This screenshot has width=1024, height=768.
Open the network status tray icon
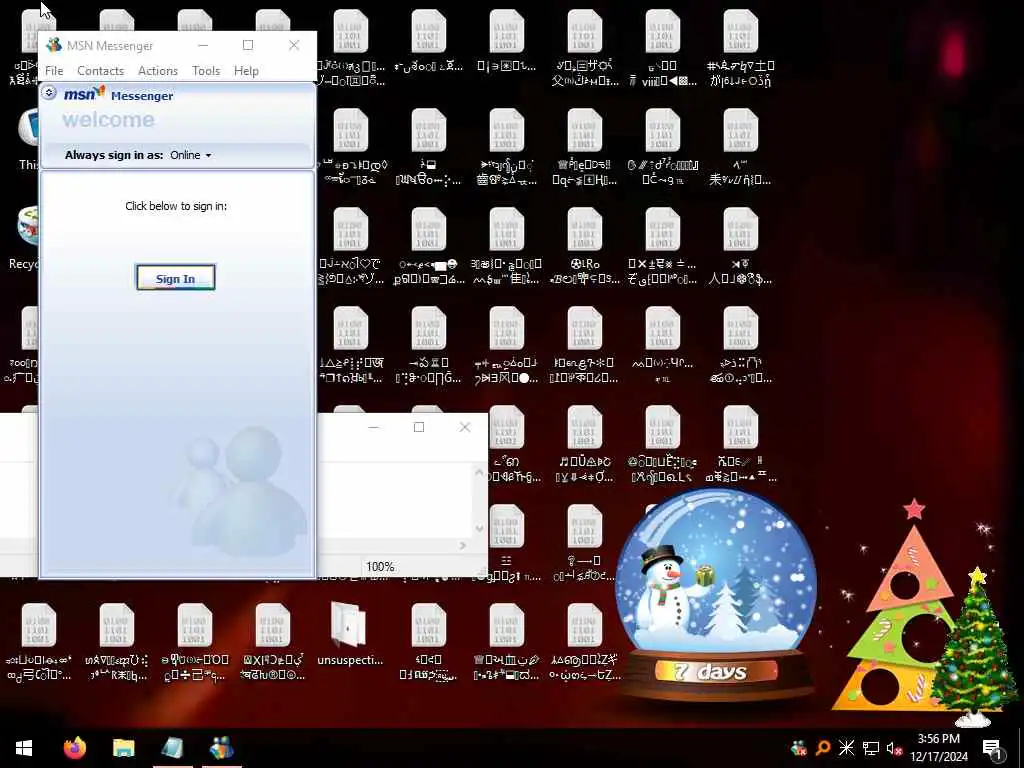pos(871,748)
